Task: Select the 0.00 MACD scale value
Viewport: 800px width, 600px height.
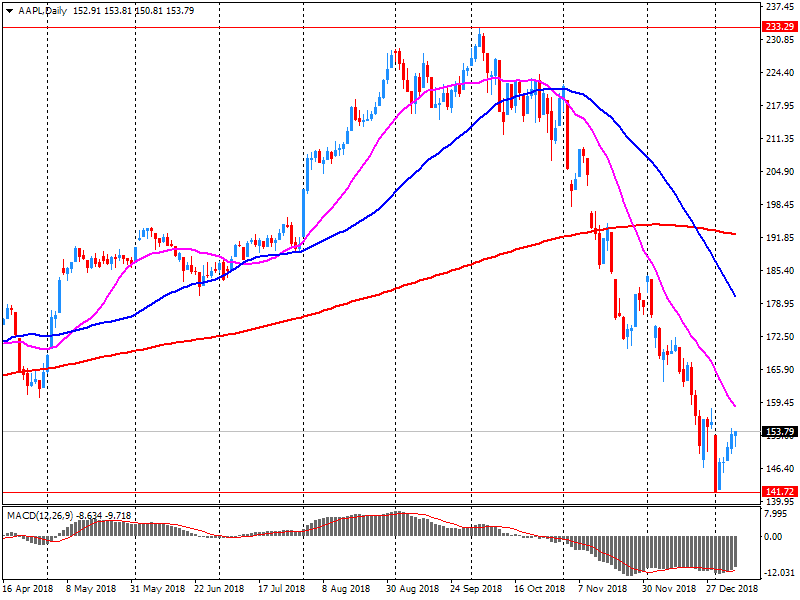Action: tap(773, 536)
